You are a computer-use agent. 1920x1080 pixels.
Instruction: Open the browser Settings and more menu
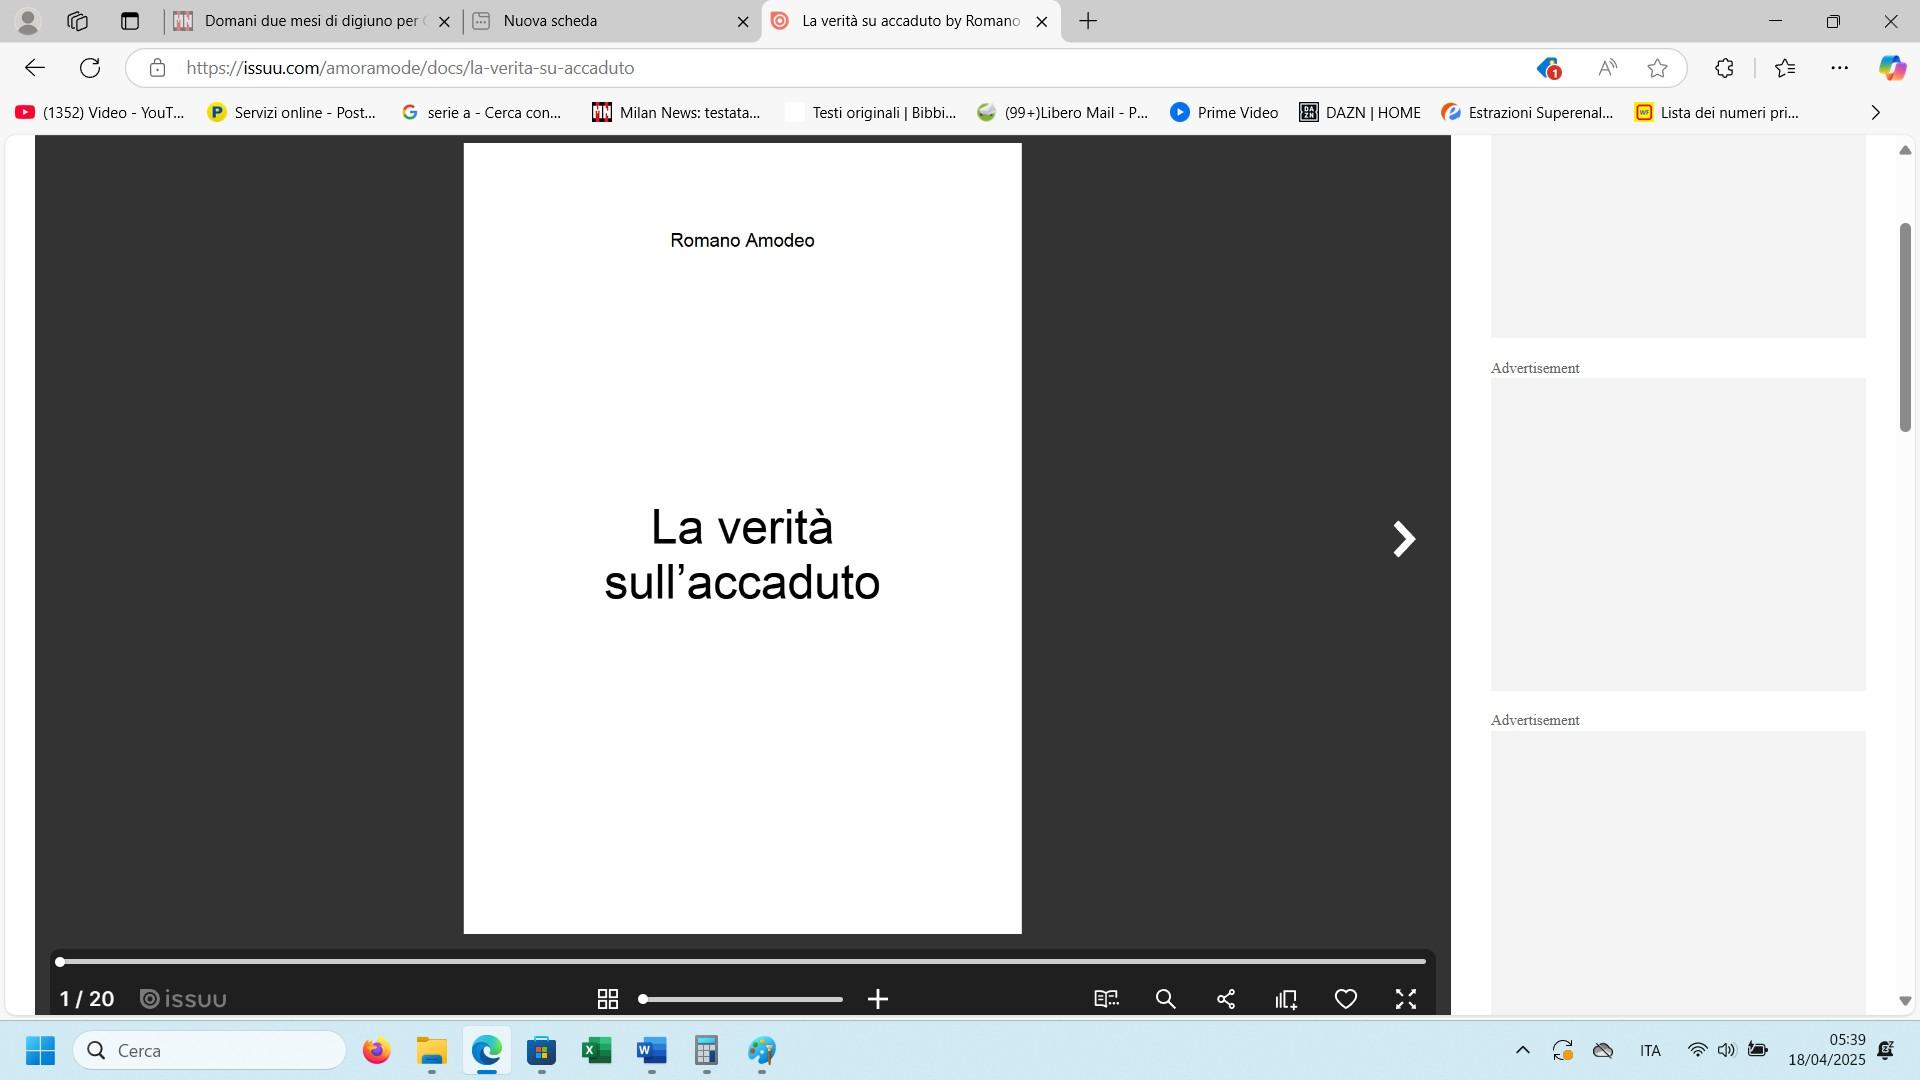click(x=1839, y=68)
